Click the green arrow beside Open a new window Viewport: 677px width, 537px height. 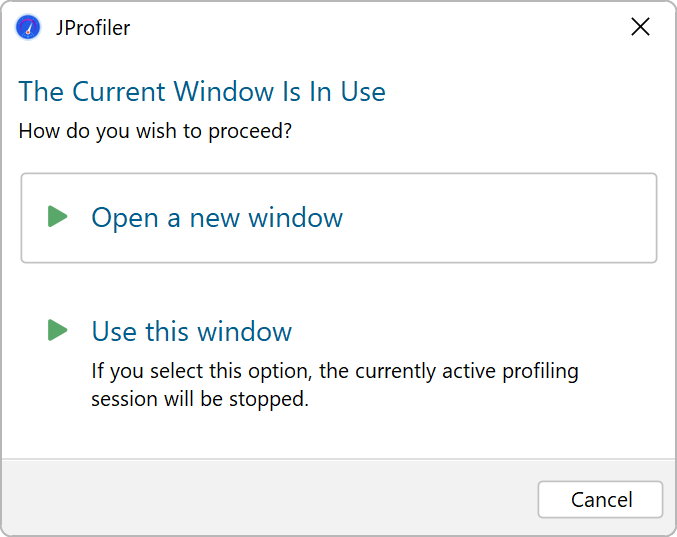click(x=58, y=217)
